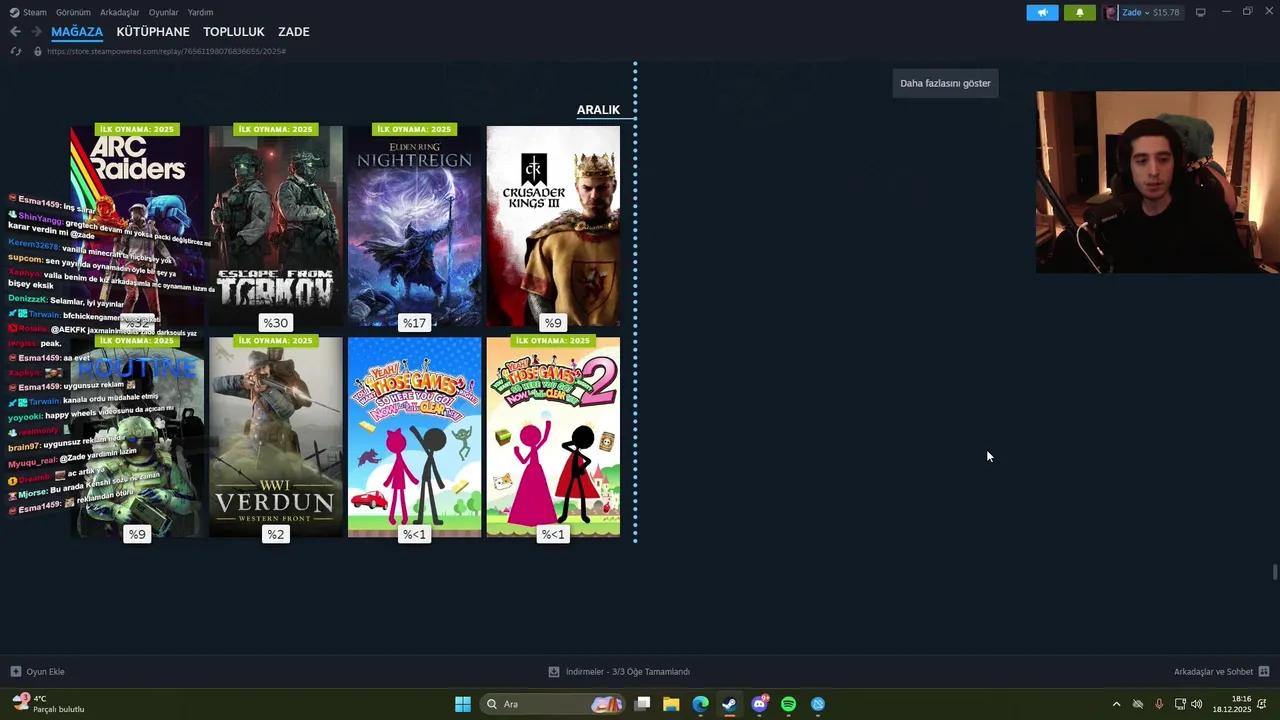The width and height of the screenshot is (1280, 720).
Task: Click the page vertical scrollbar handle
Action: pyautogui.click(x=1275, y=572)
